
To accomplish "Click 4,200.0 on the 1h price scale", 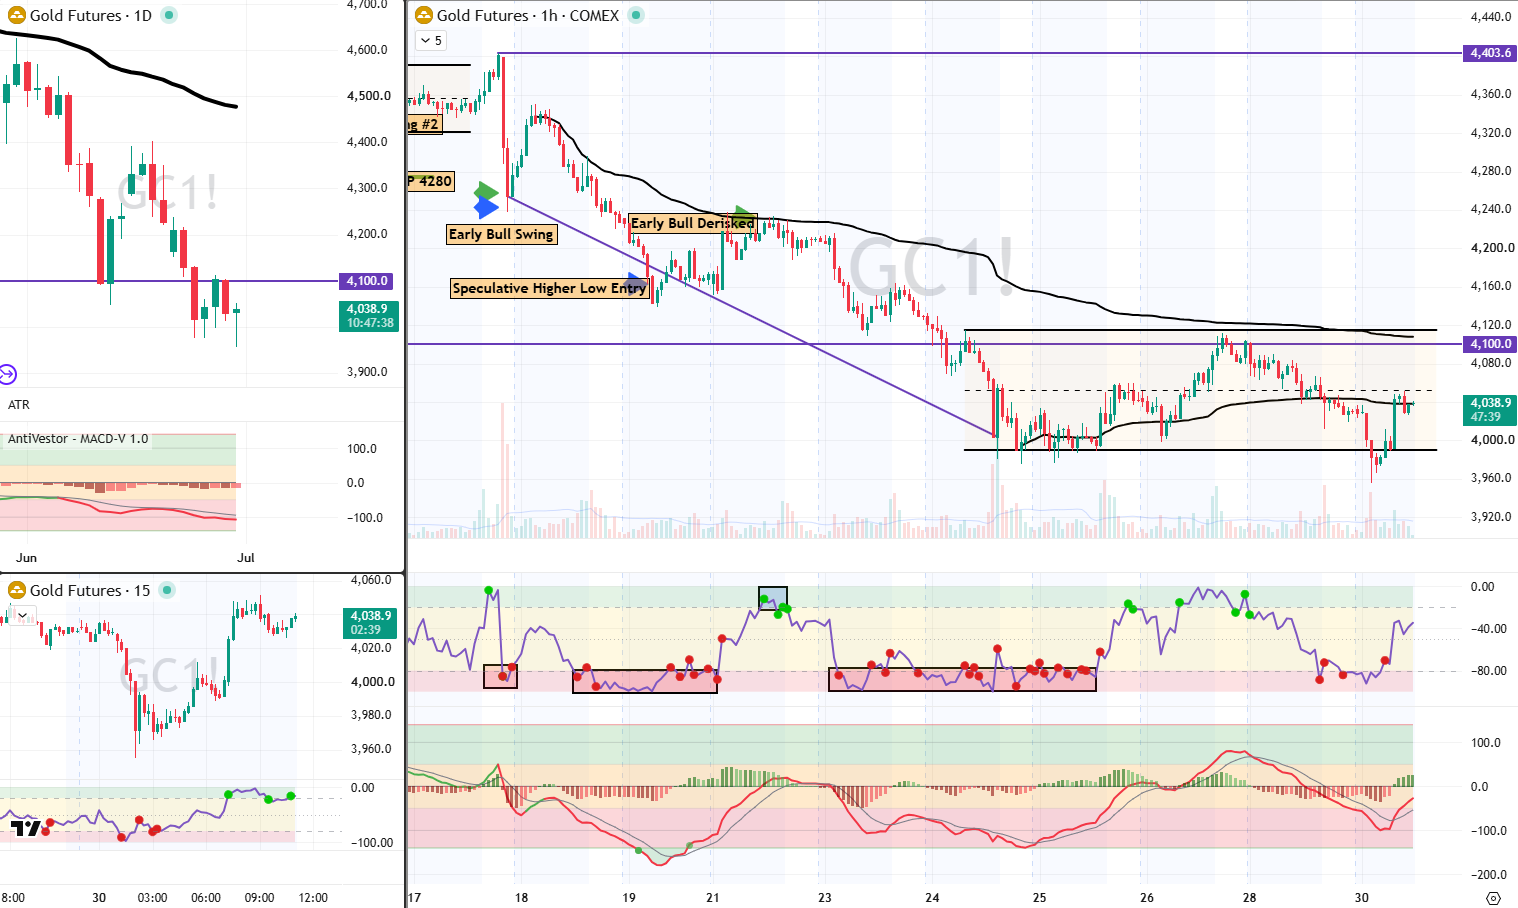I will pyautogui.click(x=1492, y=248).
